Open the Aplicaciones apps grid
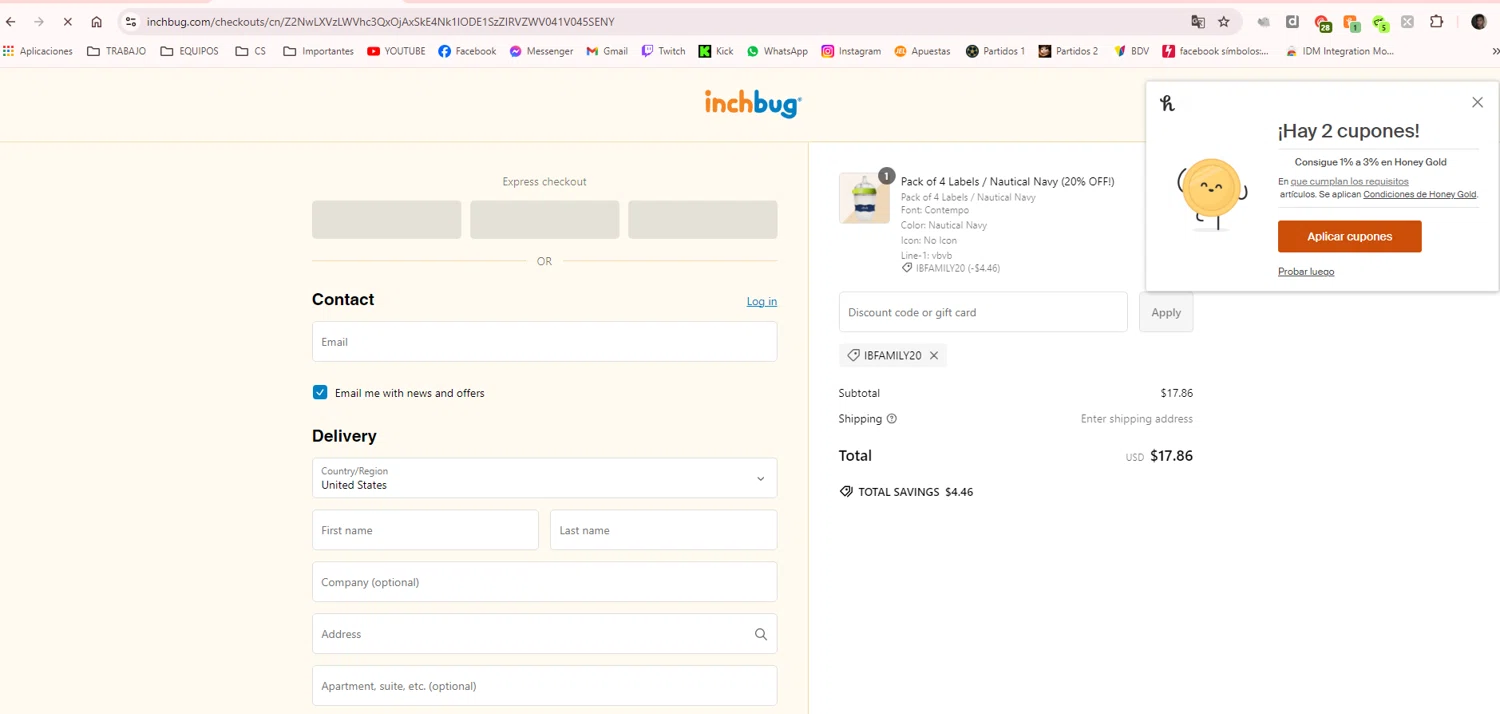Viewport: 1500px width, 714px height. [38, 51]
